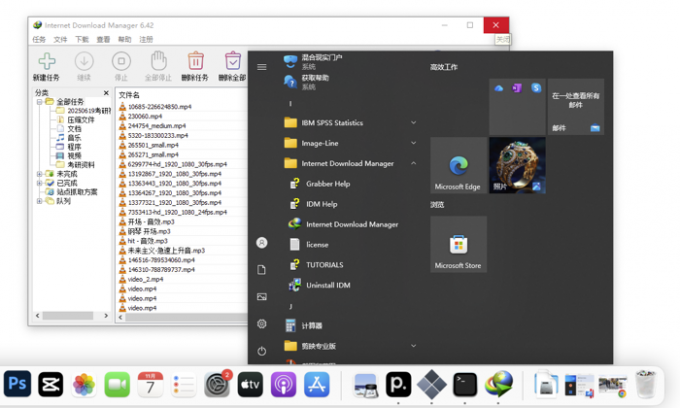Image resolution: width=680 pixels, height=408 pixels.
Task: Click the Start menu settings gear
Action: [x=262, y=324]
